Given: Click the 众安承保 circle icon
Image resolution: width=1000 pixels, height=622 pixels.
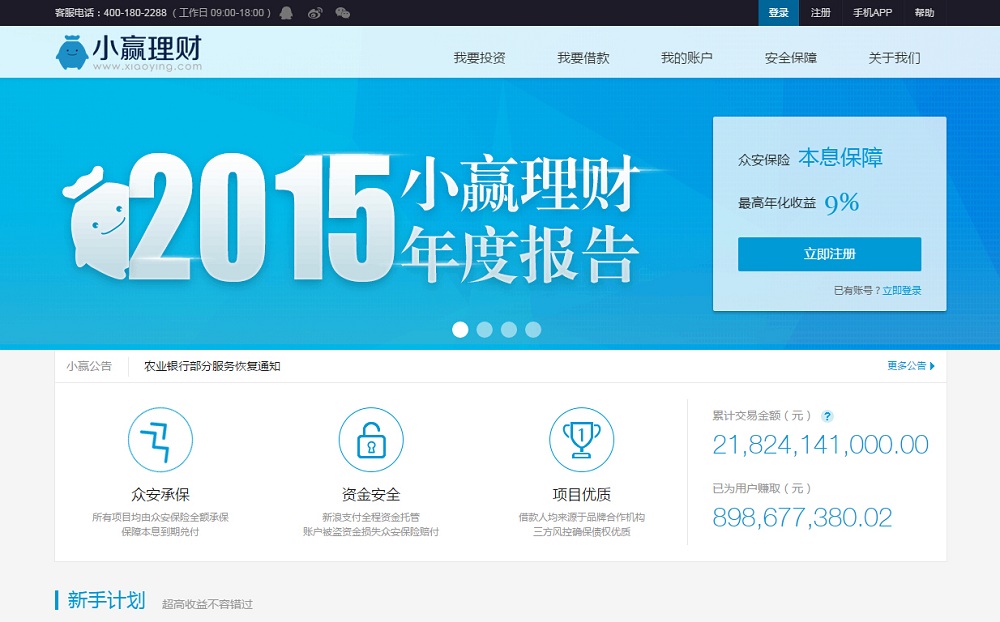Looking at the screenshot, I should pos(160,440).
